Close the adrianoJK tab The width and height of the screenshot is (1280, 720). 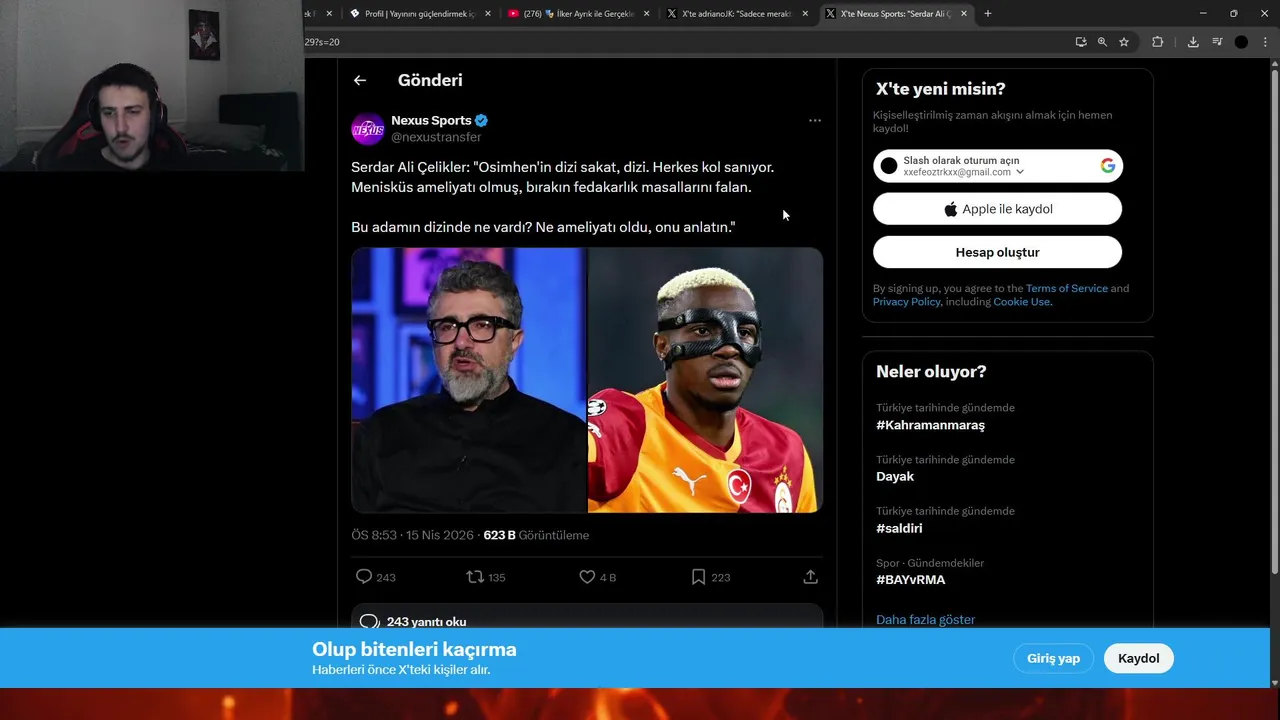tap(805, 14)
